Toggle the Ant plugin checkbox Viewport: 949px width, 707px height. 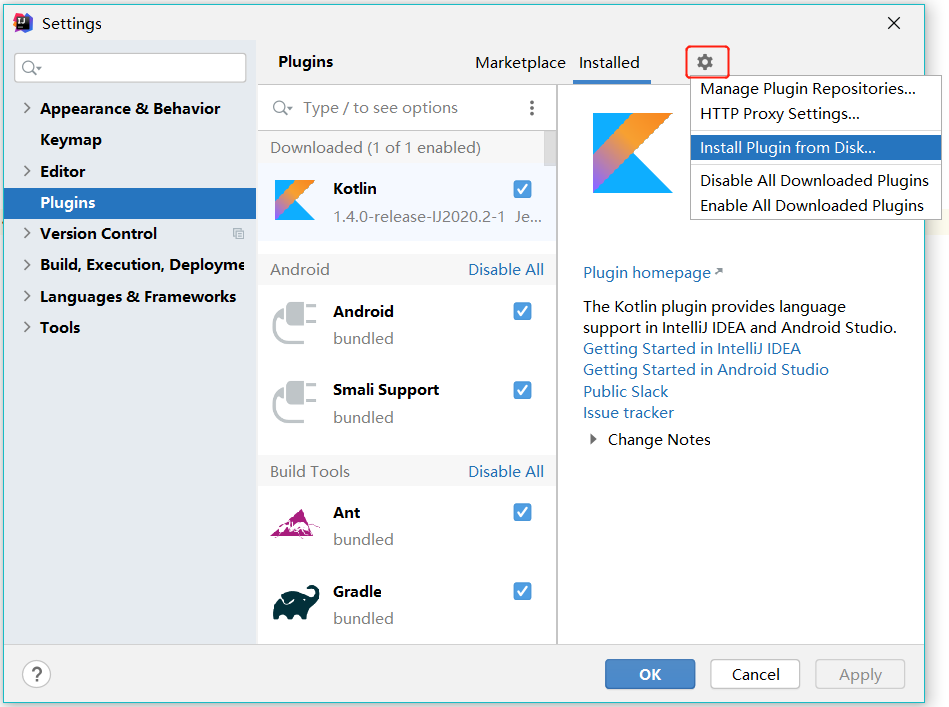tap(522, 512)
